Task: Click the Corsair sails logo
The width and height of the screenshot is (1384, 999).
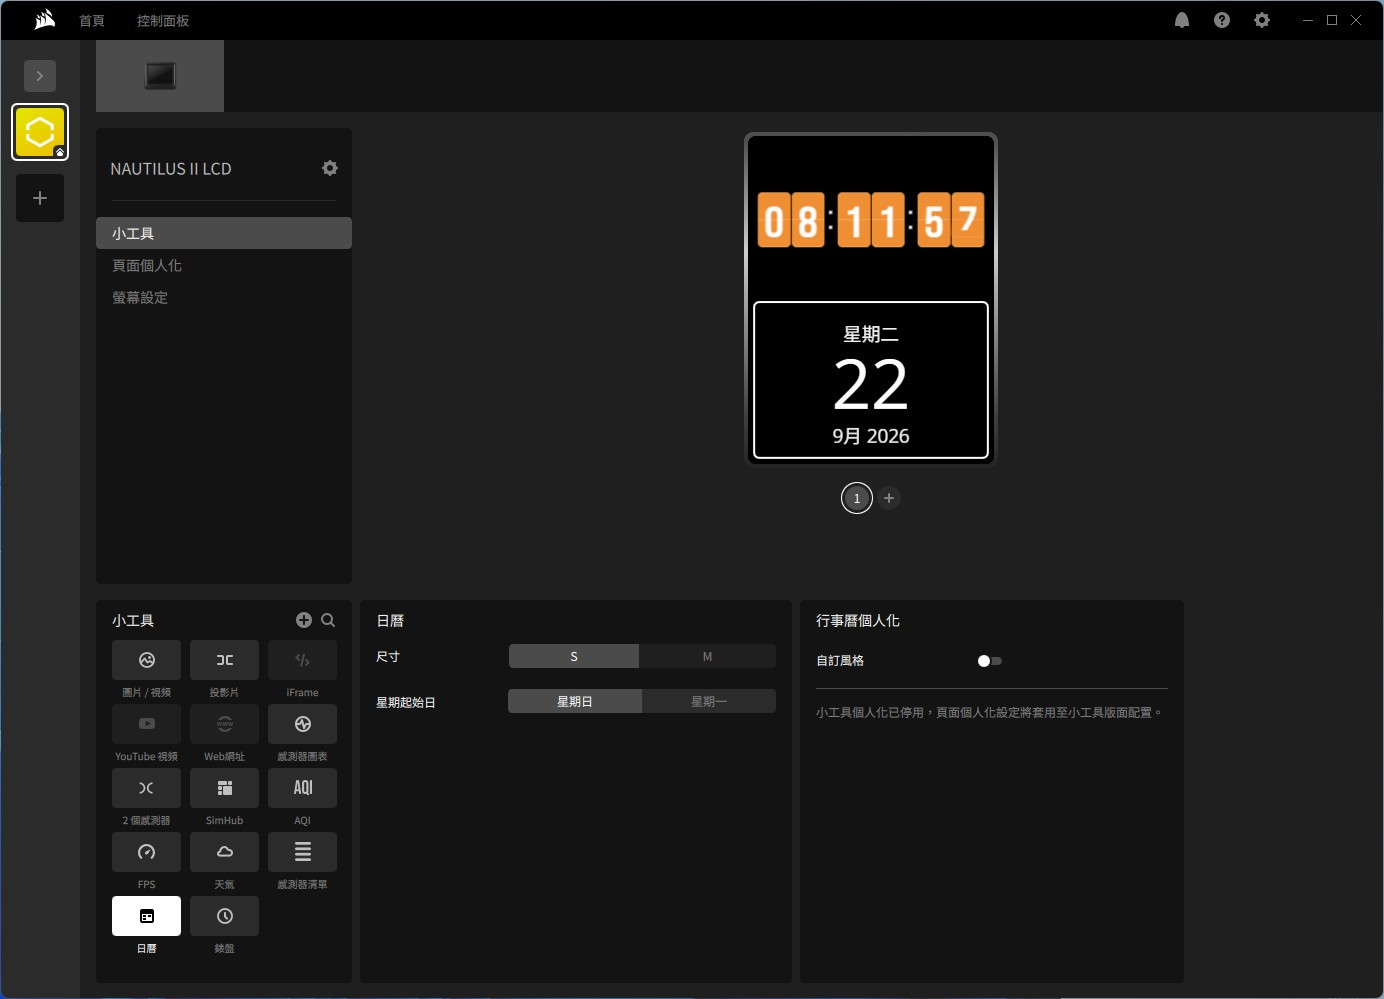Action: tap(44, 20)
